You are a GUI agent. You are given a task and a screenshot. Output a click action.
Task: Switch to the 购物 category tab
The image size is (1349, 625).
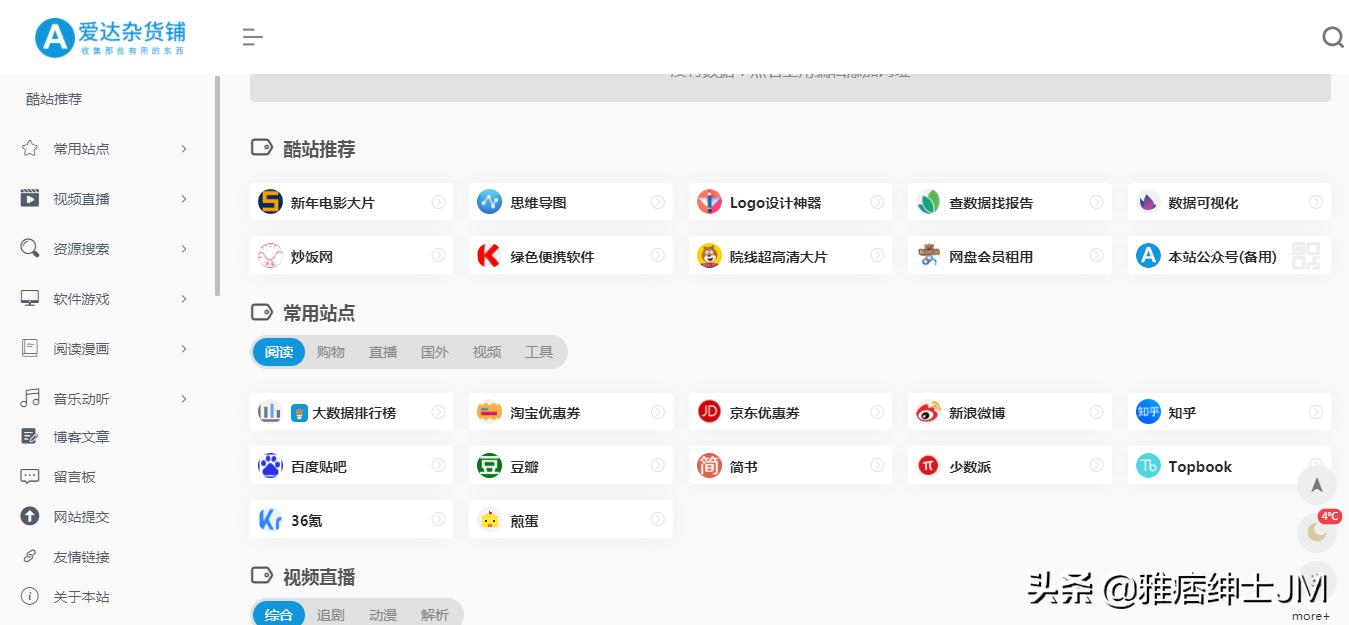(330, 351)
